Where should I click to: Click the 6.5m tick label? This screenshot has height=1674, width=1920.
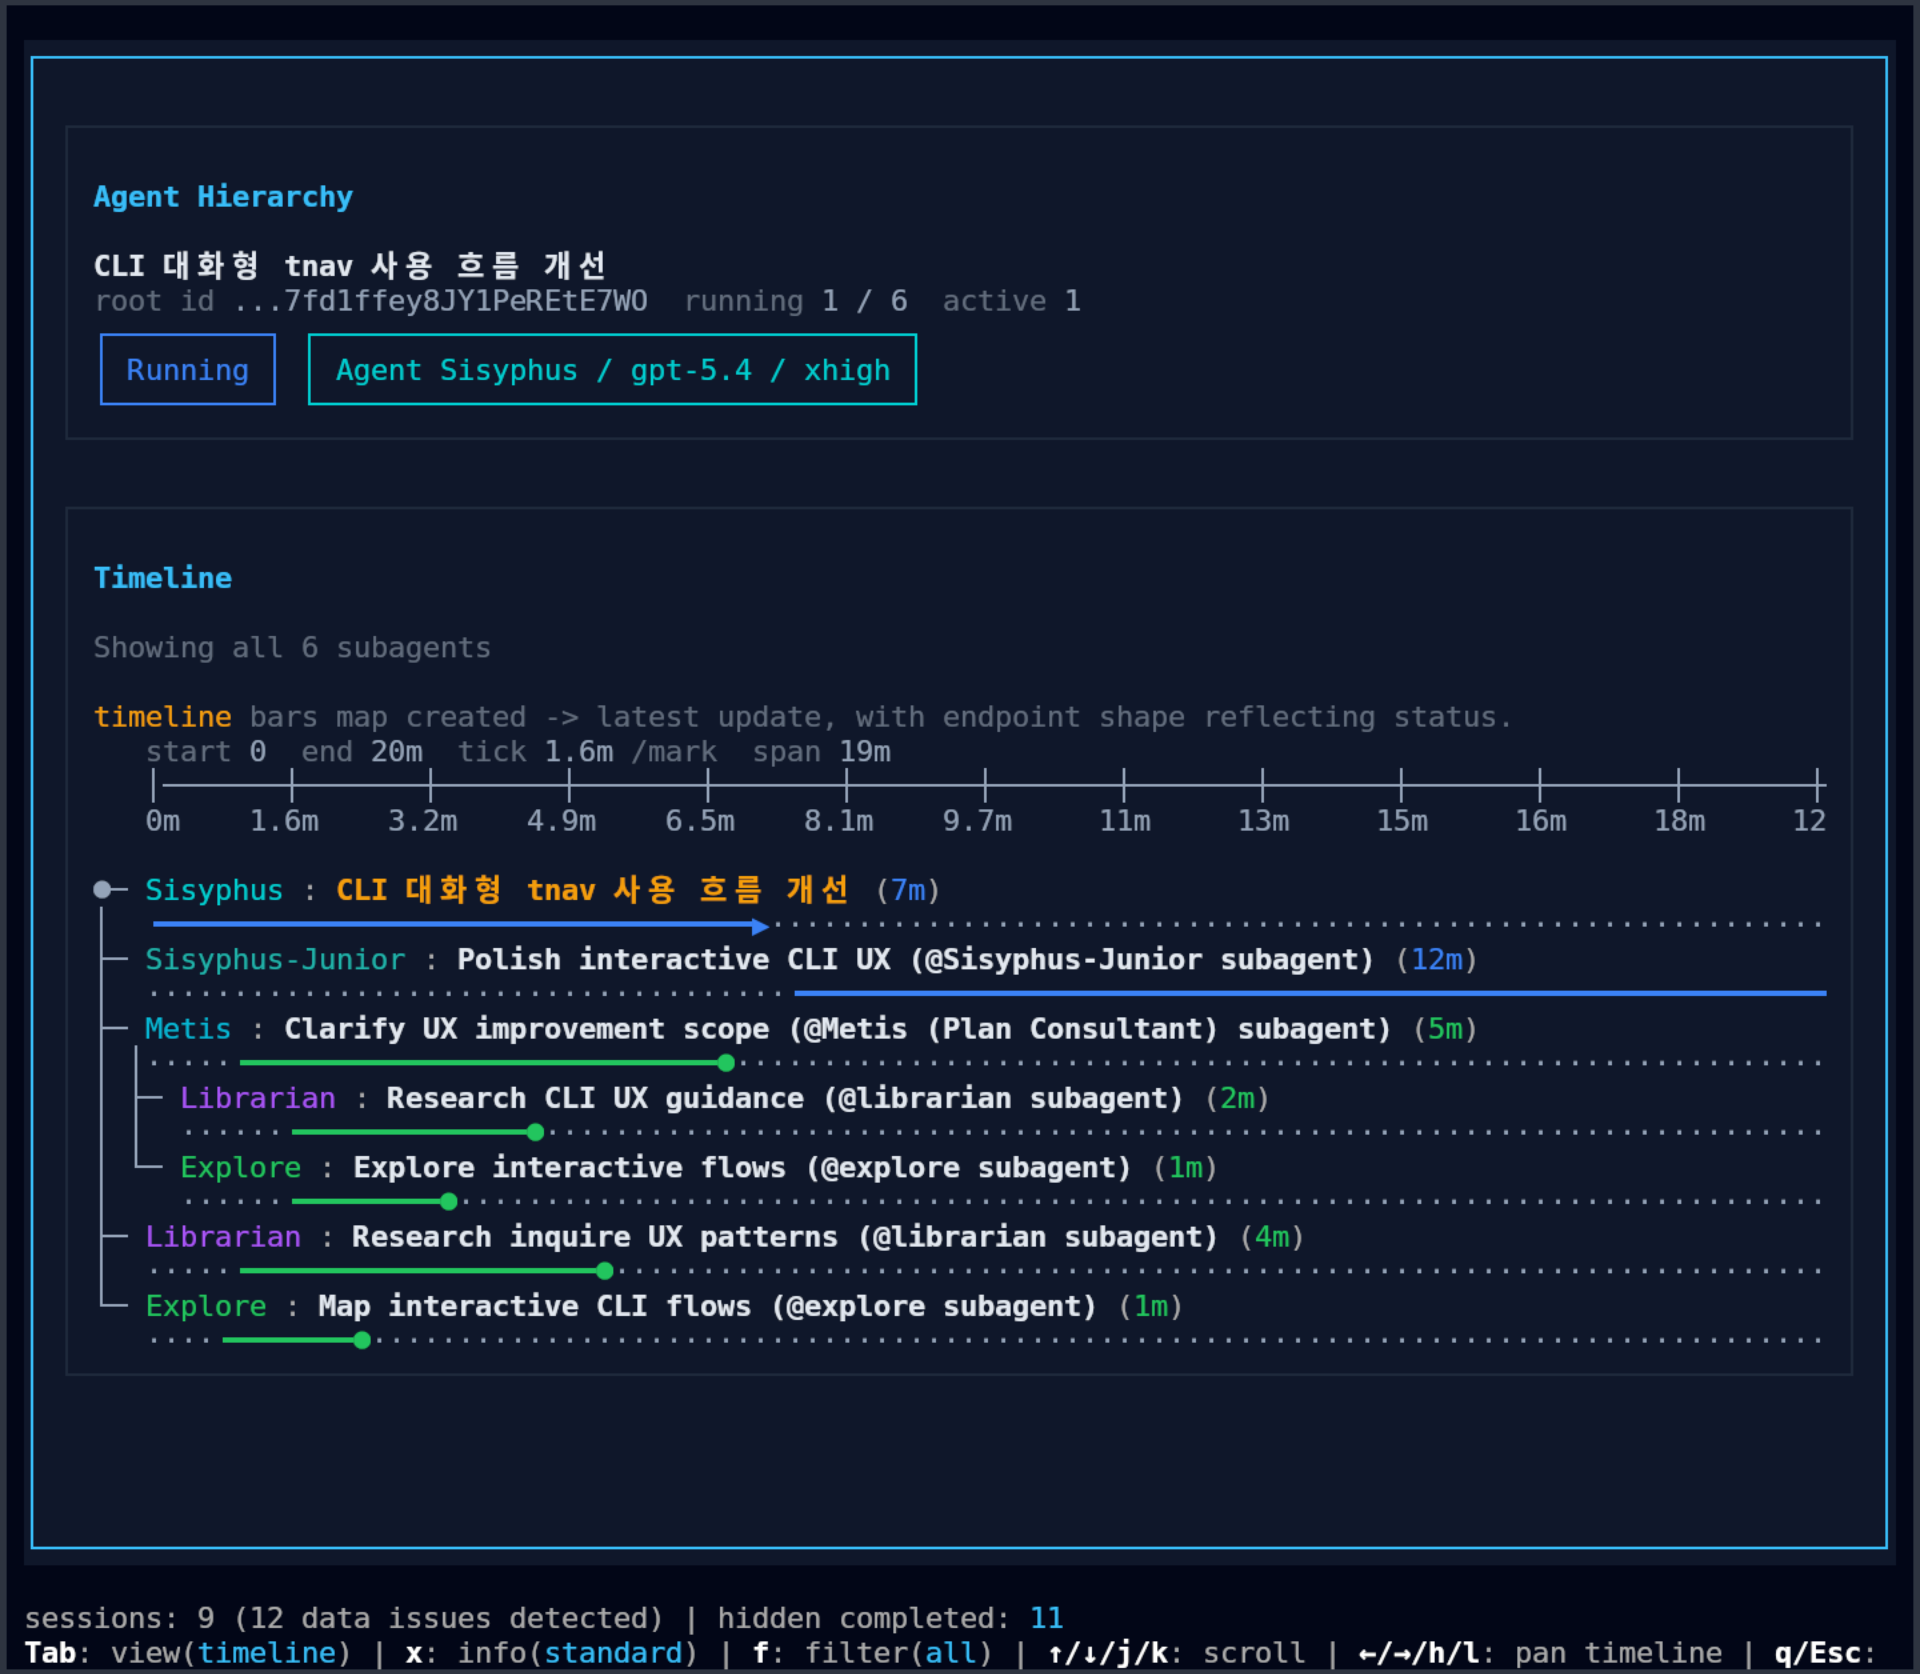point(700,821)
